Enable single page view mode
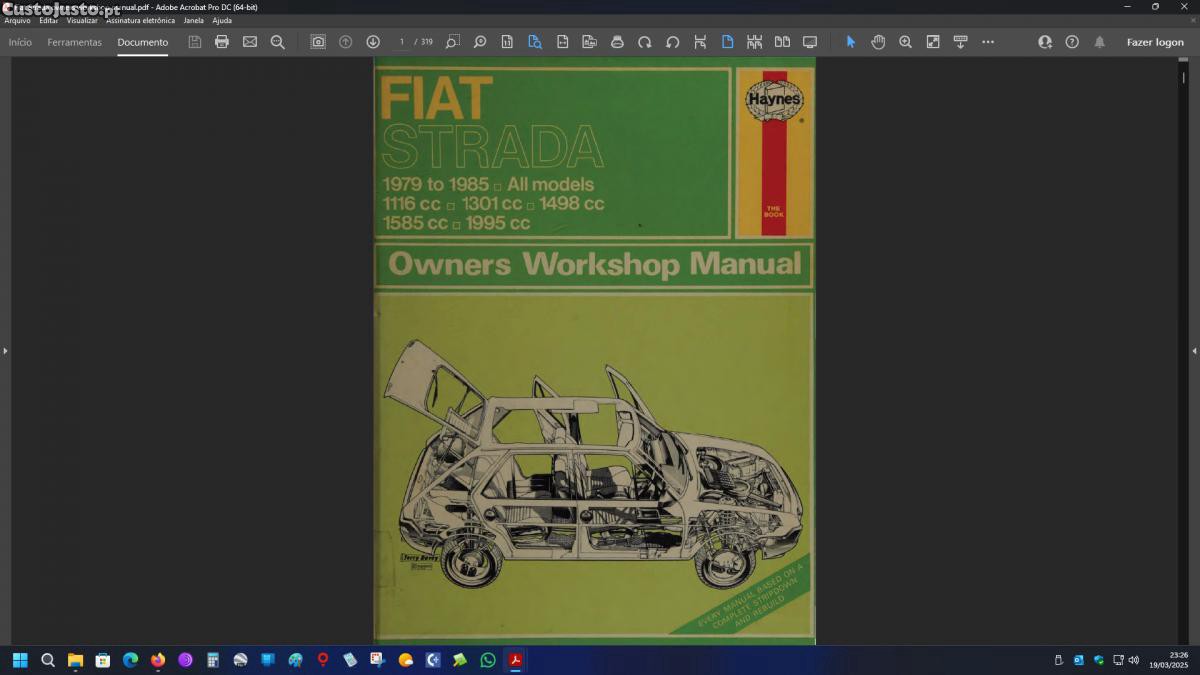The image size is (1200, 675). 727,42
